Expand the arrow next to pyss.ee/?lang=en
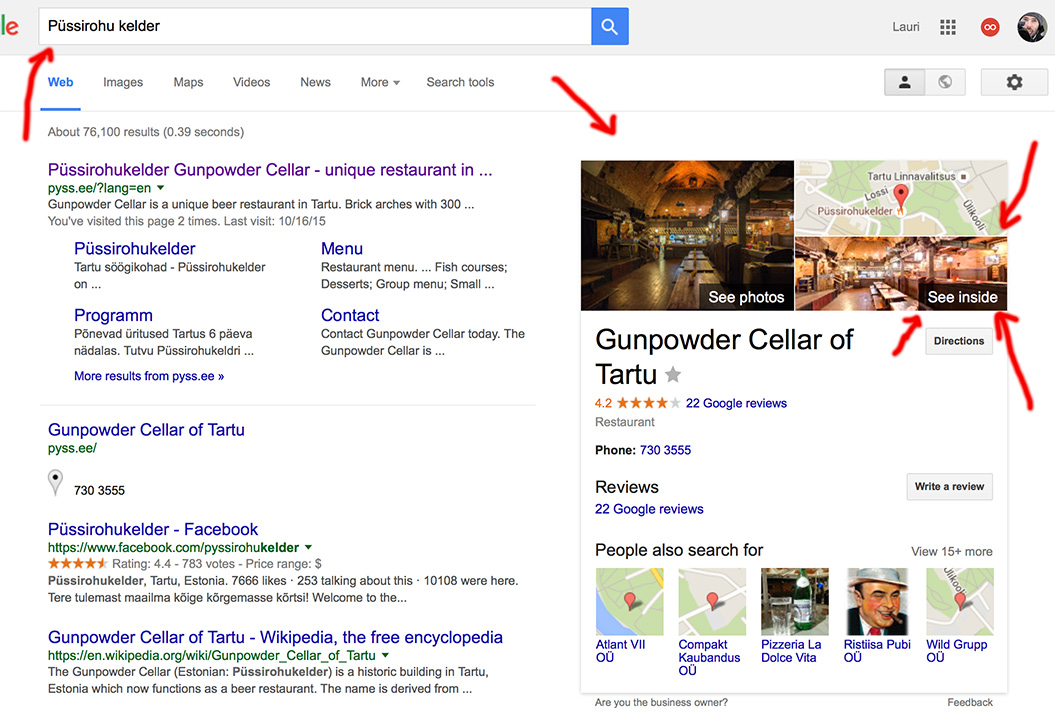Image resolution: width=1055 pixels, height=721 pixels. [161, 188]
